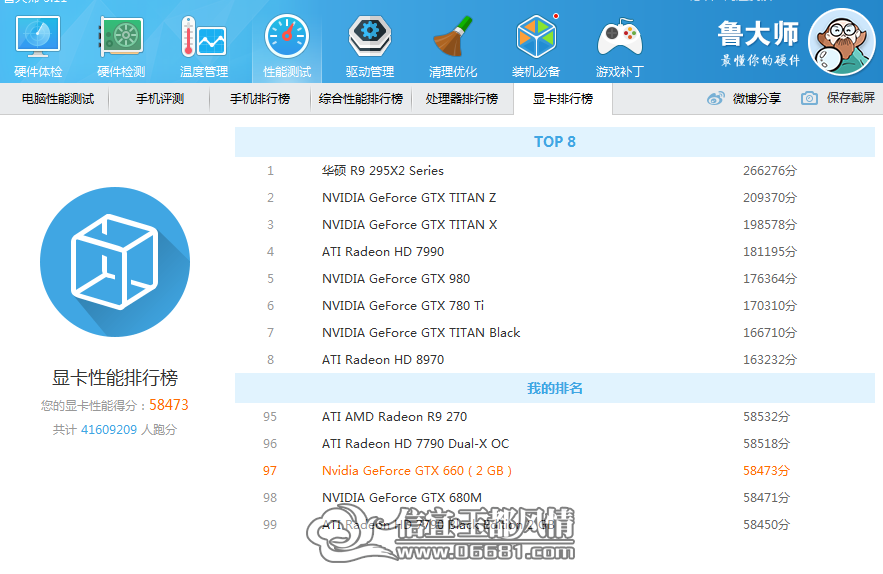
Task: Switch to the 综合性能排行榜 tab
Action: tap(361, 99)
